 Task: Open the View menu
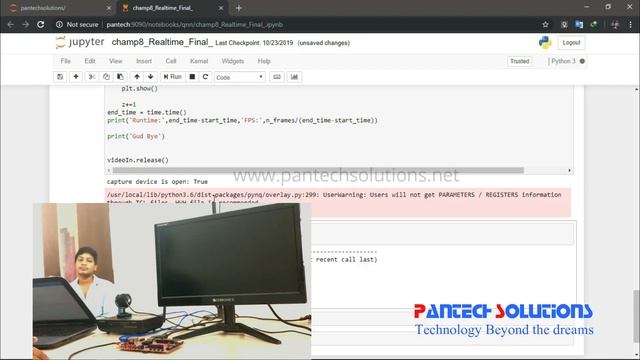pos(116,61)
